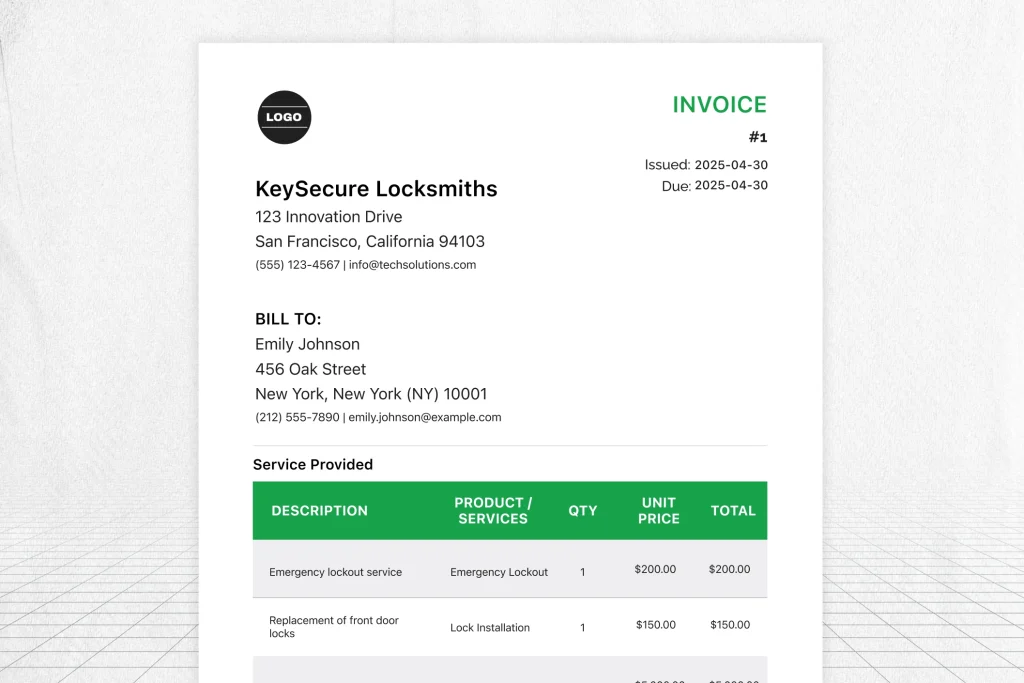Select the invoice number #1
Viewport: 1024px width, 683px height.
pos(758,138)
